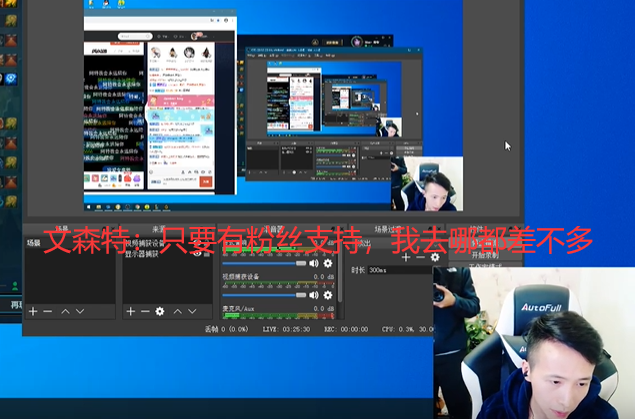Select the 场景 item in scenes list
The height and width of the screenshot is (419, 635).
(x=70, y=243)
